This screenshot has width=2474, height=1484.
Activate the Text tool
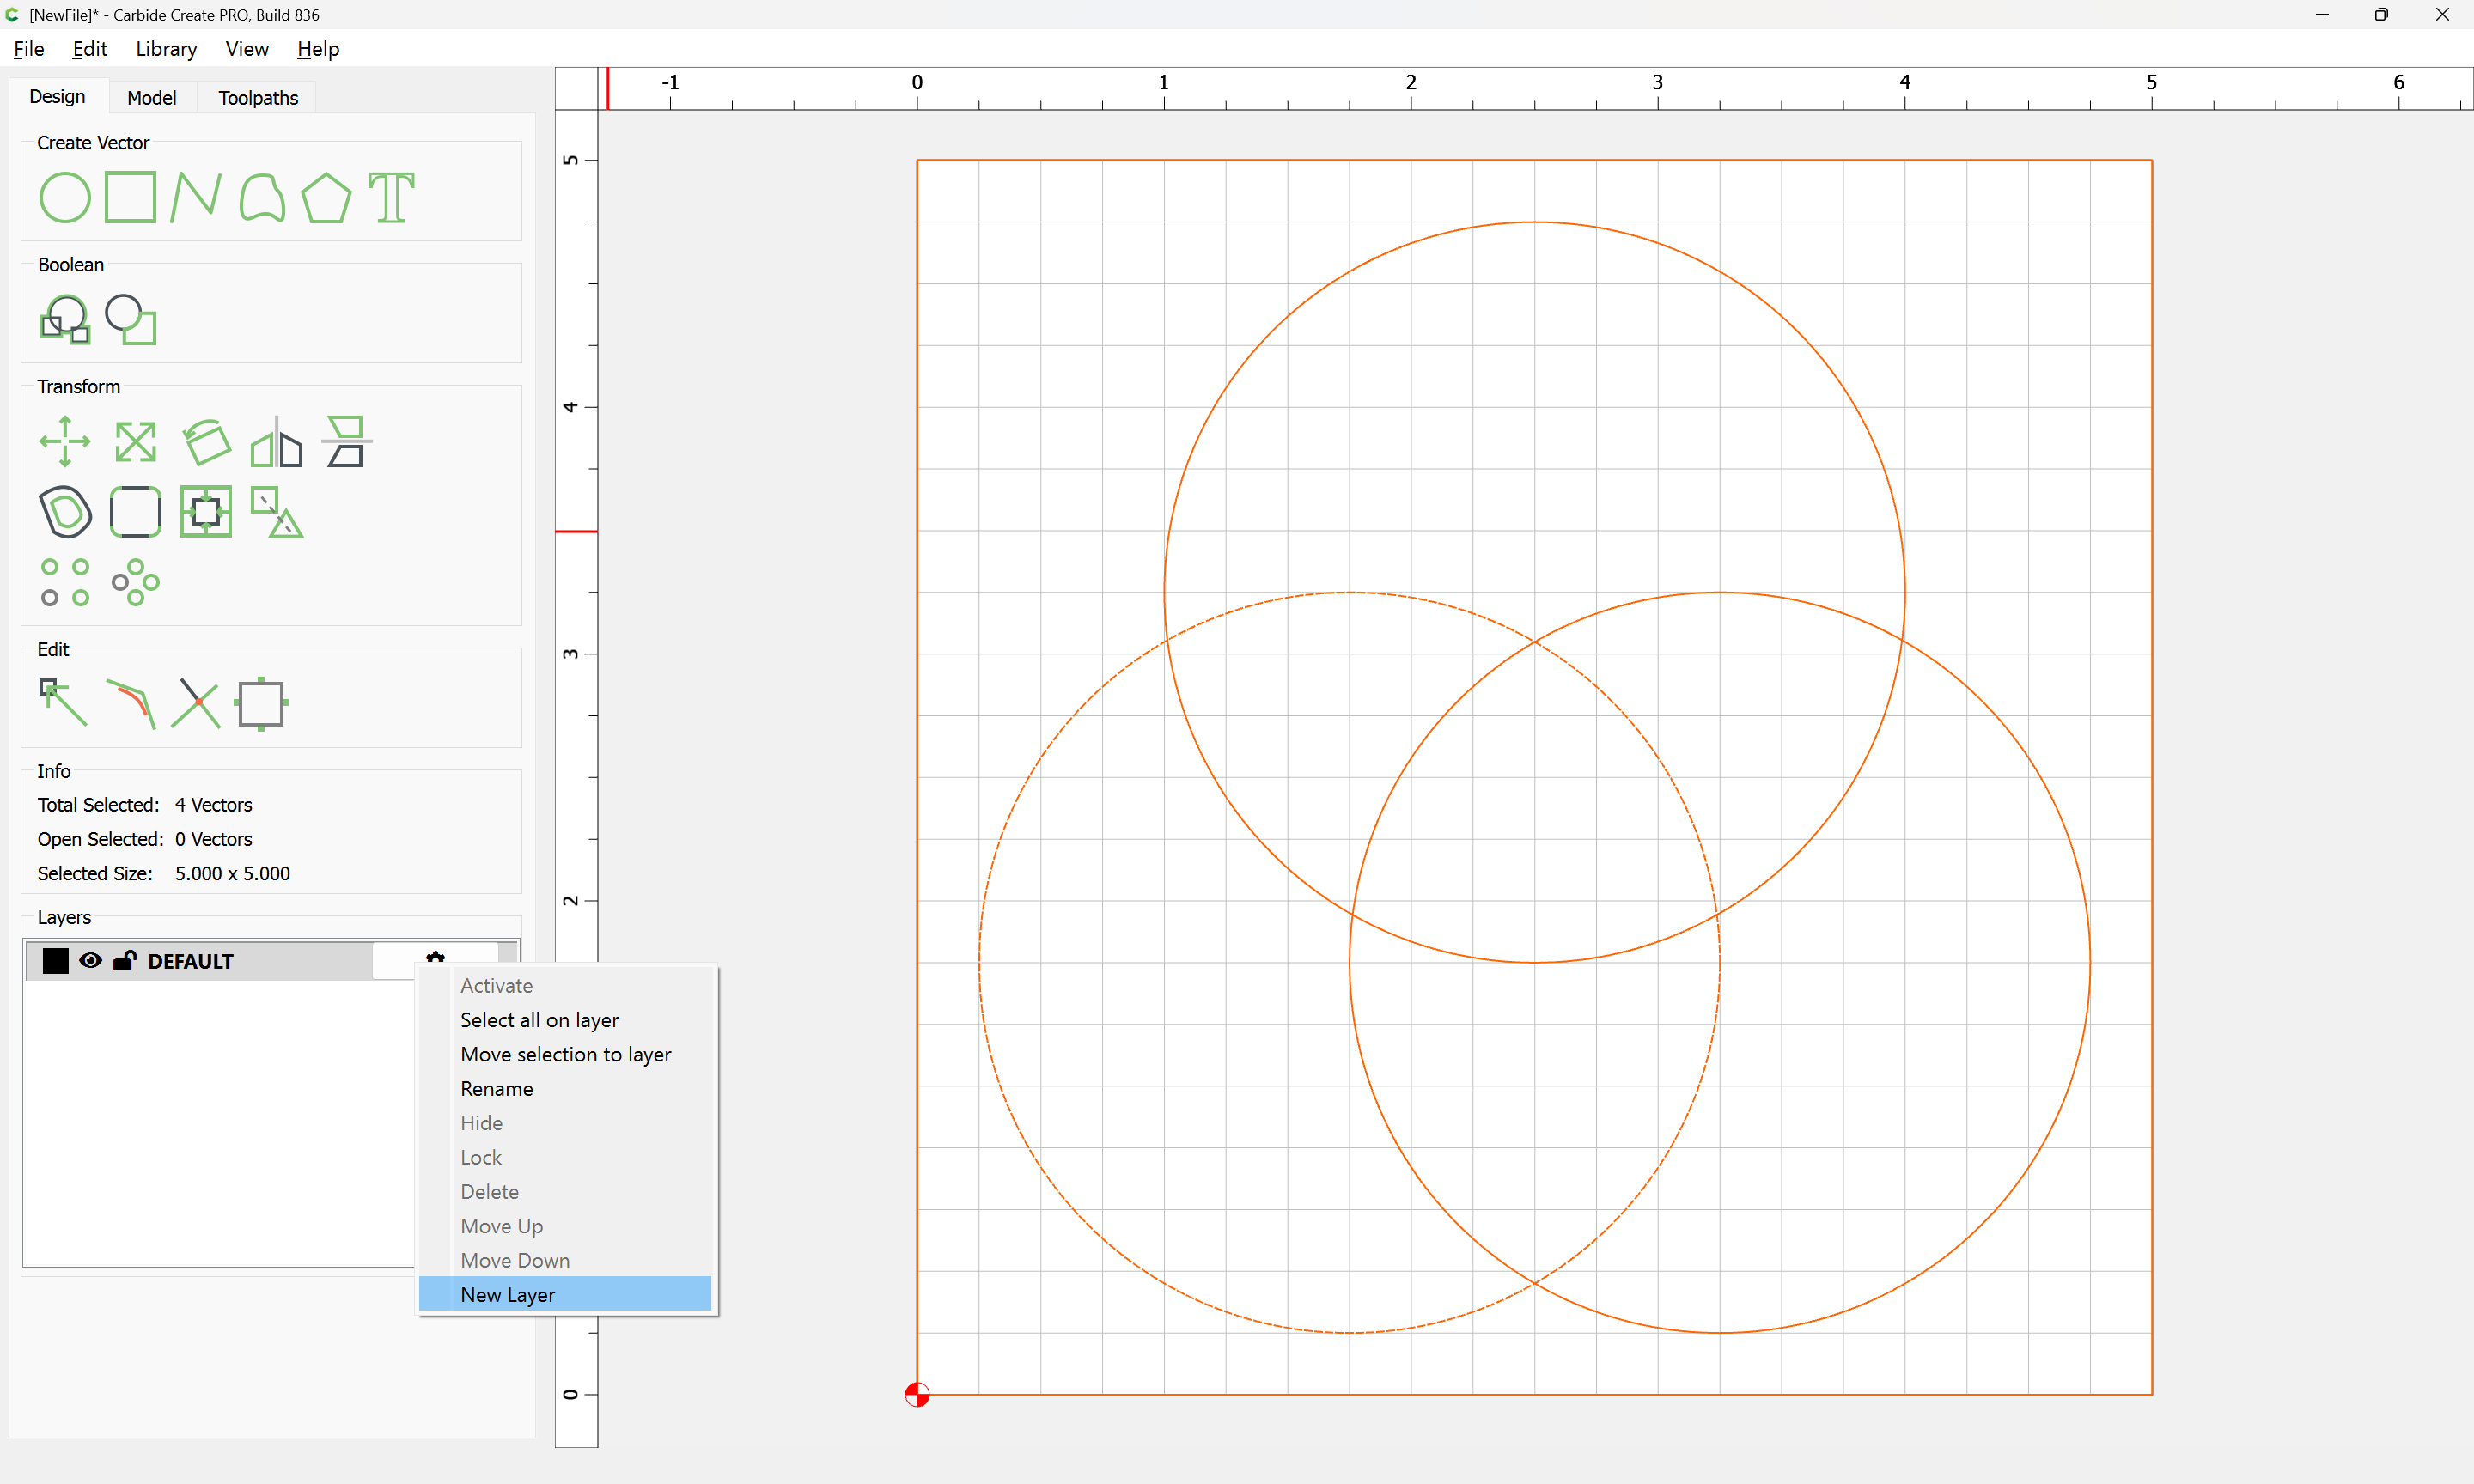pos(391,197)
